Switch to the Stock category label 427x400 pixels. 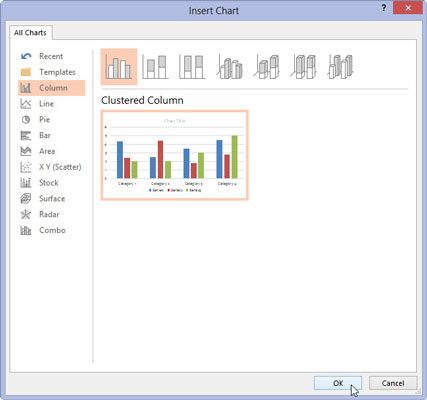[49, 183]
